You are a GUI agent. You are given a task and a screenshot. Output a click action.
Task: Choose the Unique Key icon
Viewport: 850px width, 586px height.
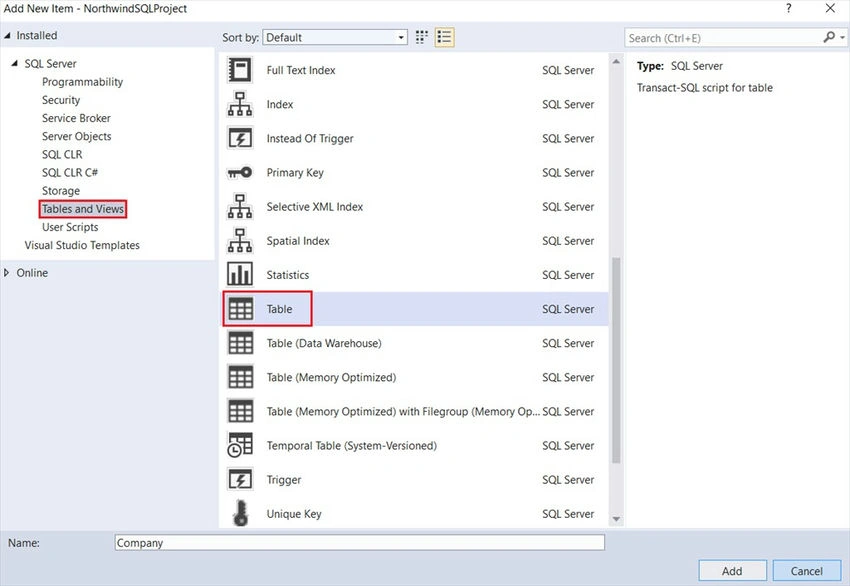240,513
